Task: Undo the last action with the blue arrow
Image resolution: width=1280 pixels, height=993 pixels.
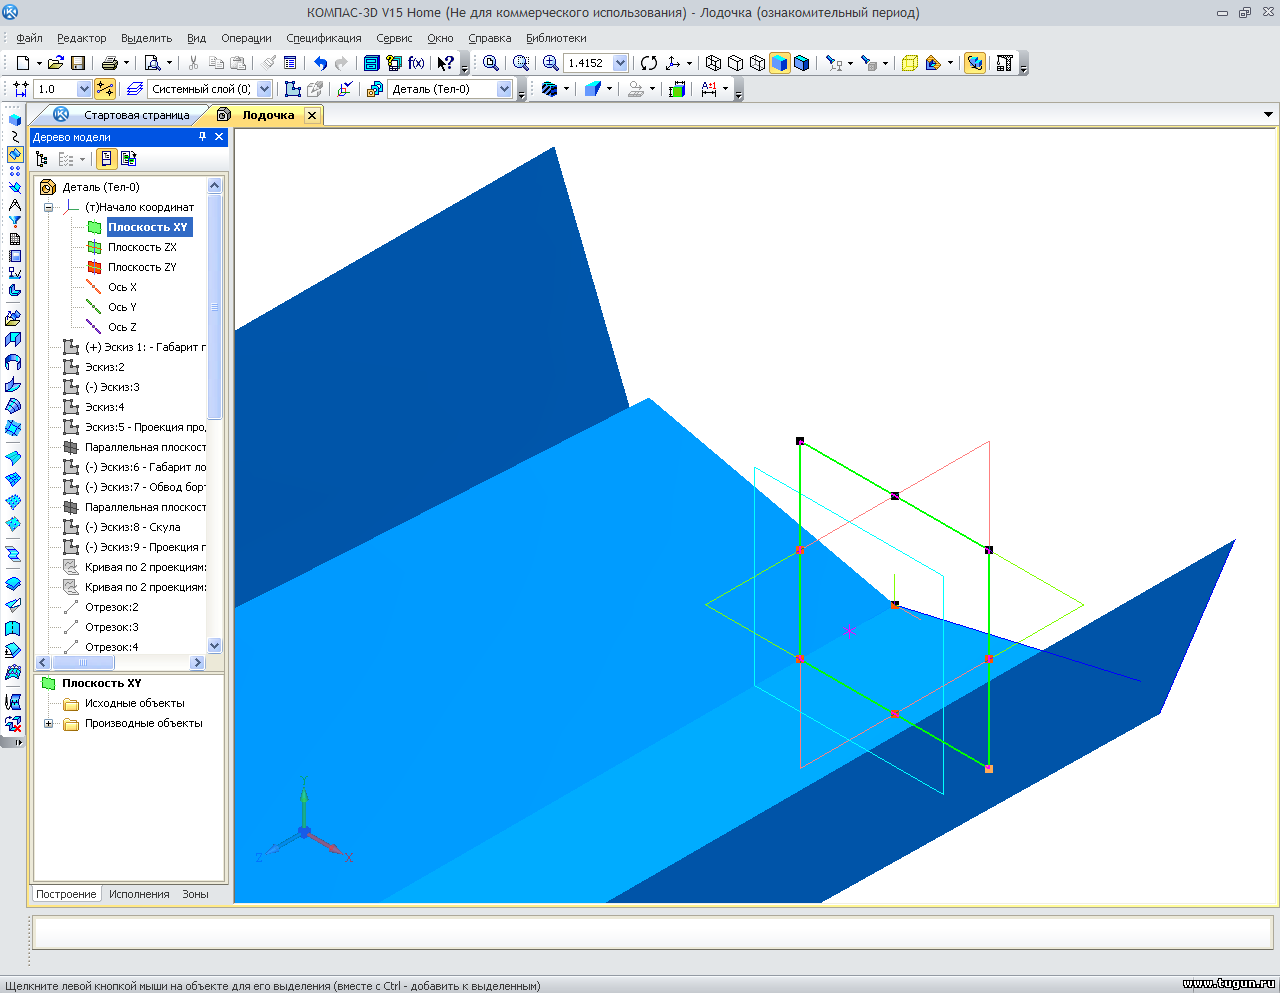Action: pos(320,63)
